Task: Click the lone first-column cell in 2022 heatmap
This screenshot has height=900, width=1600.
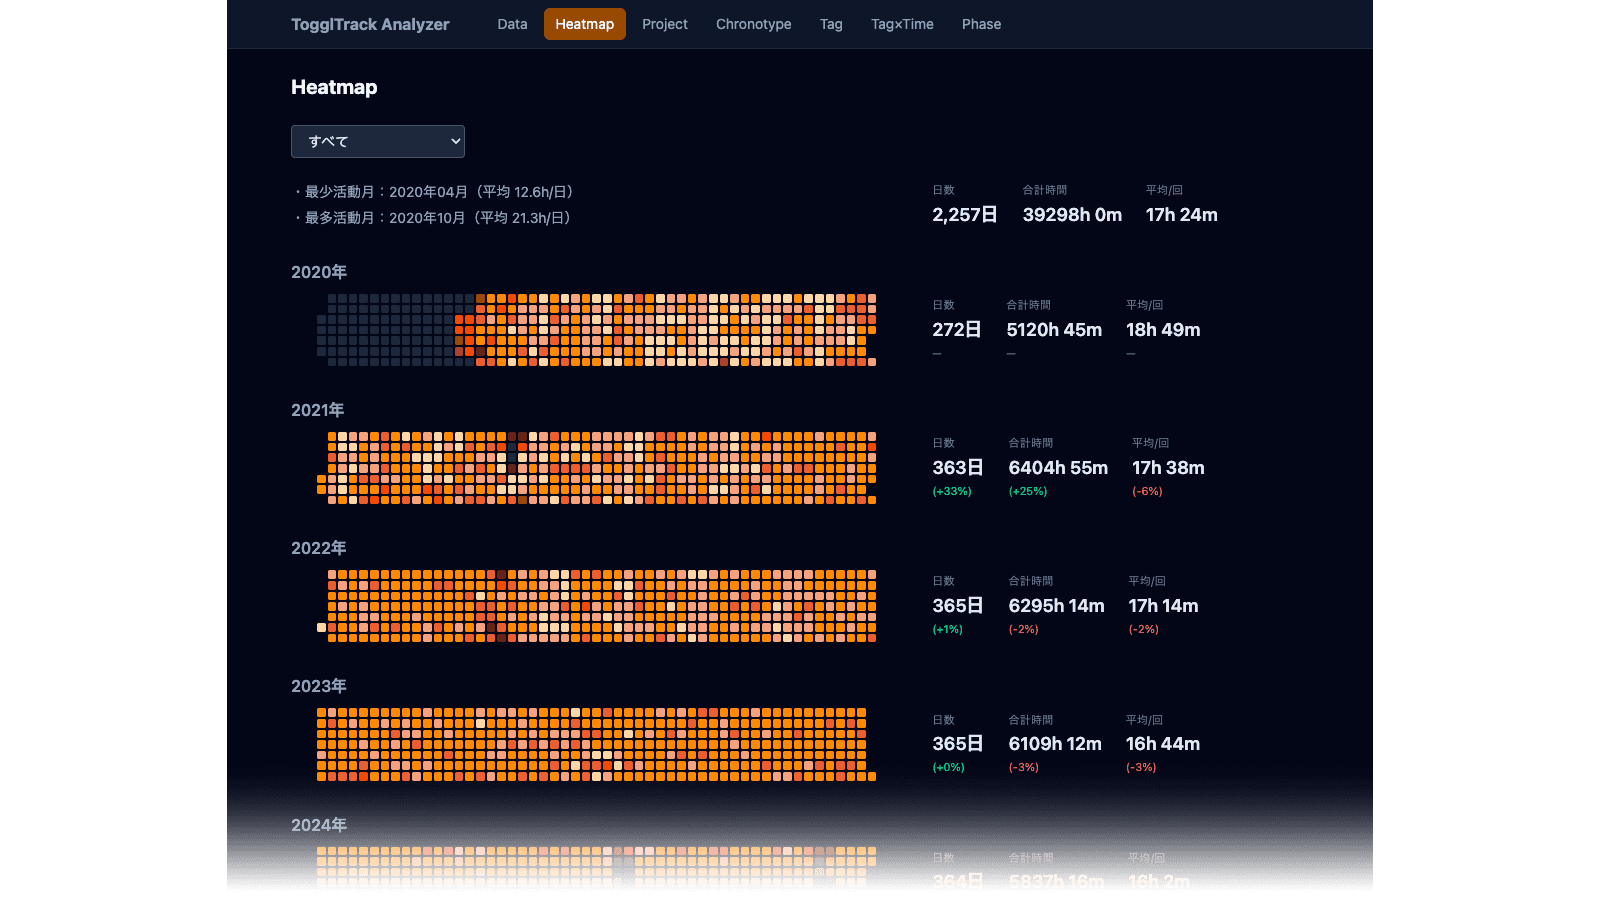Action: pos(322,628)
